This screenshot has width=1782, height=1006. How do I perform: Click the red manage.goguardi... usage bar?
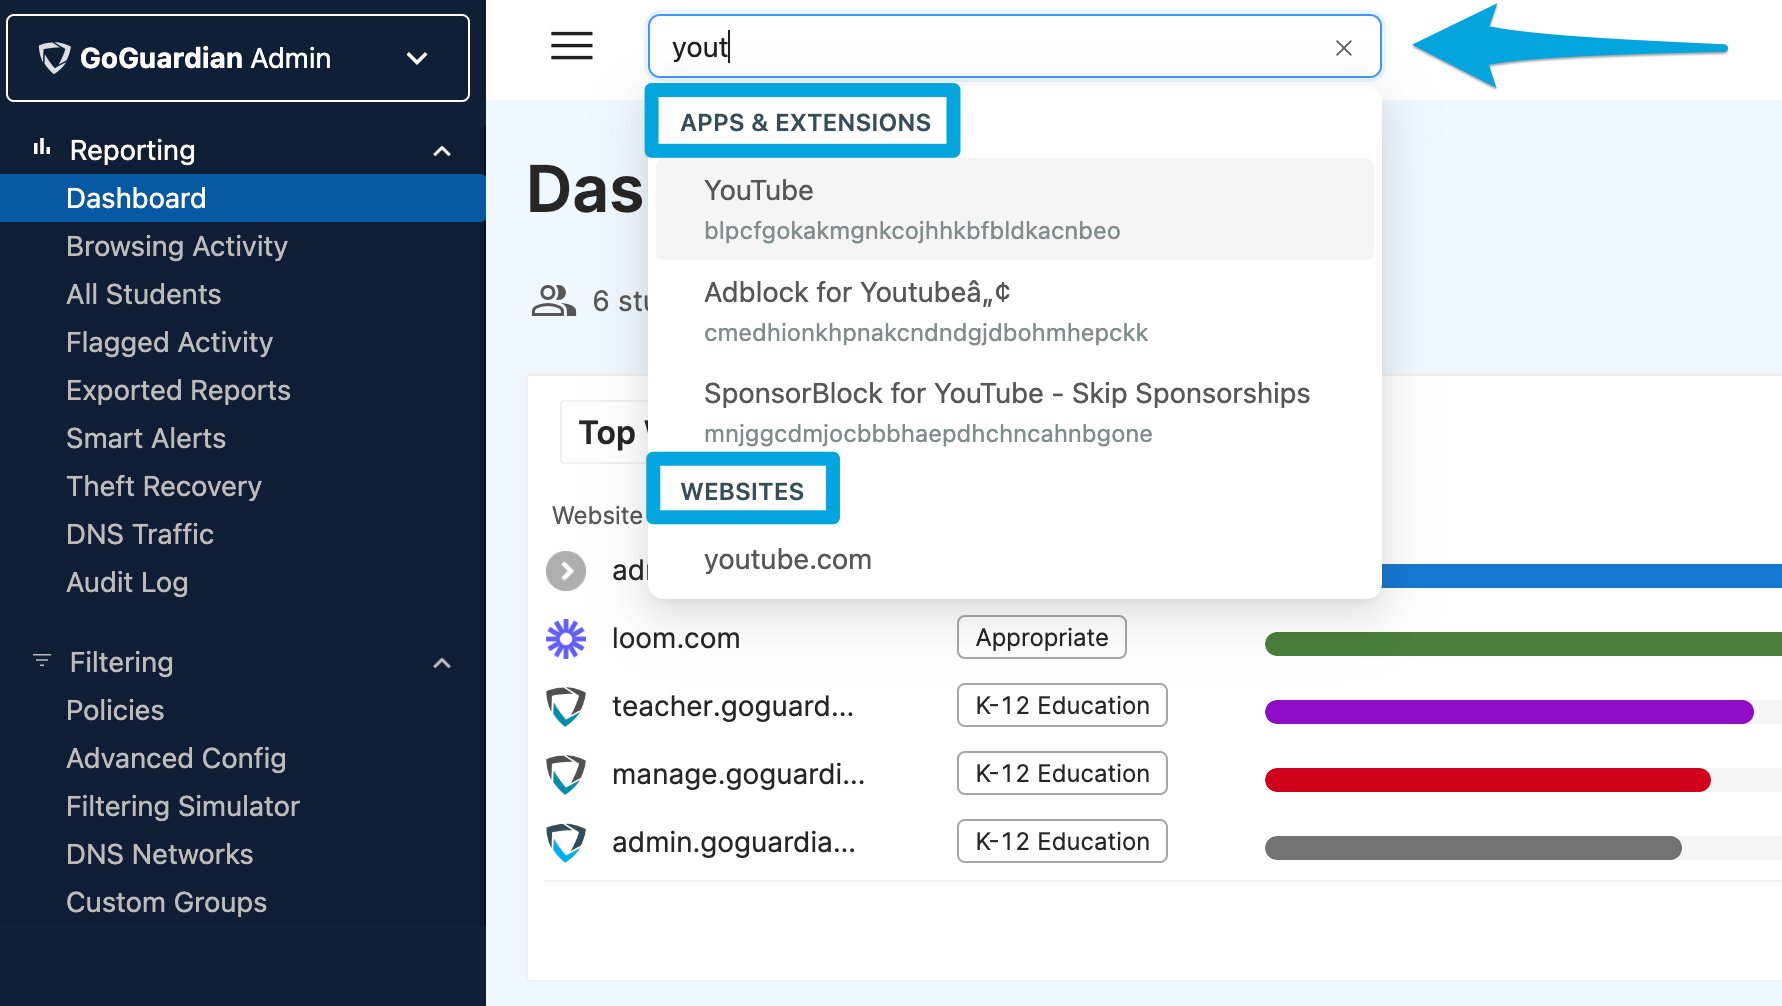[1488, 780]
